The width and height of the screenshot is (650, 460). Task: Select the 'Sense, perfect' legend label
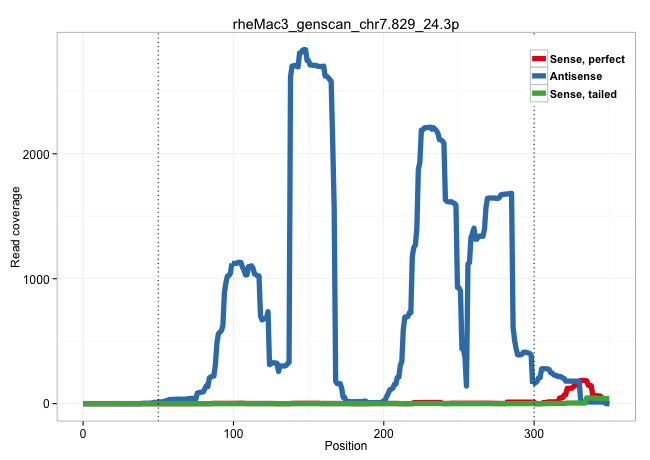(x=587, y=59)
